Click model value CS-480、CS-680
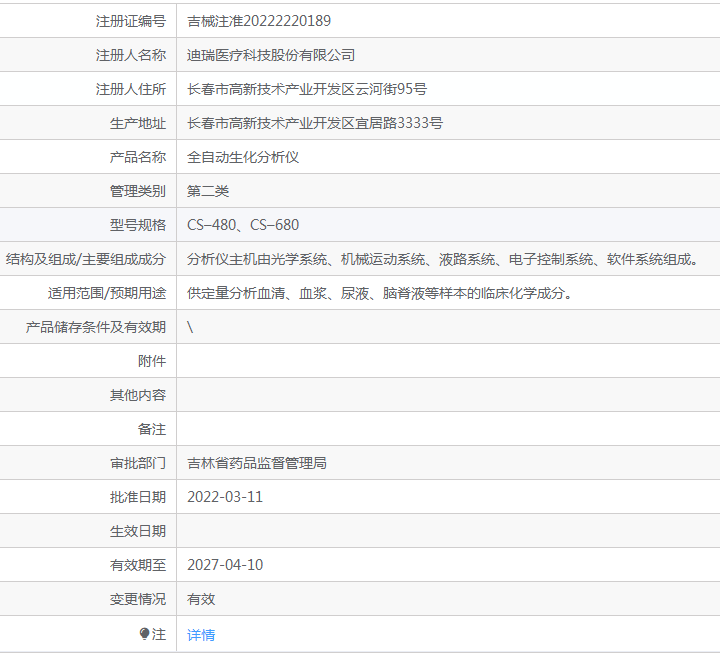 click(243, 225)
